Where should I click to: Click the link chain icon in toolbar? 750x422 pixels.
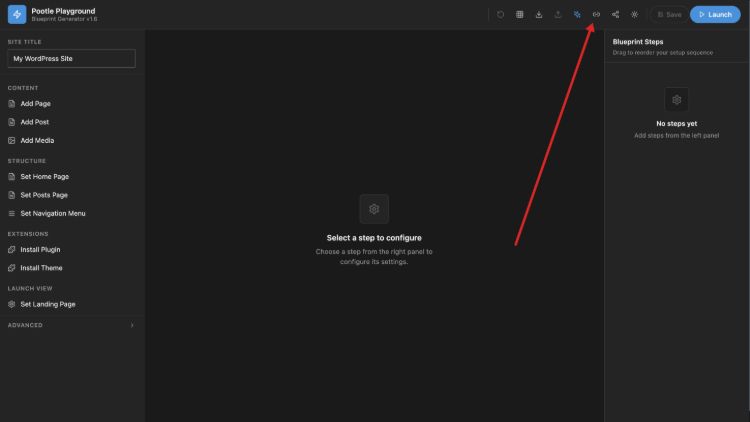596,14
